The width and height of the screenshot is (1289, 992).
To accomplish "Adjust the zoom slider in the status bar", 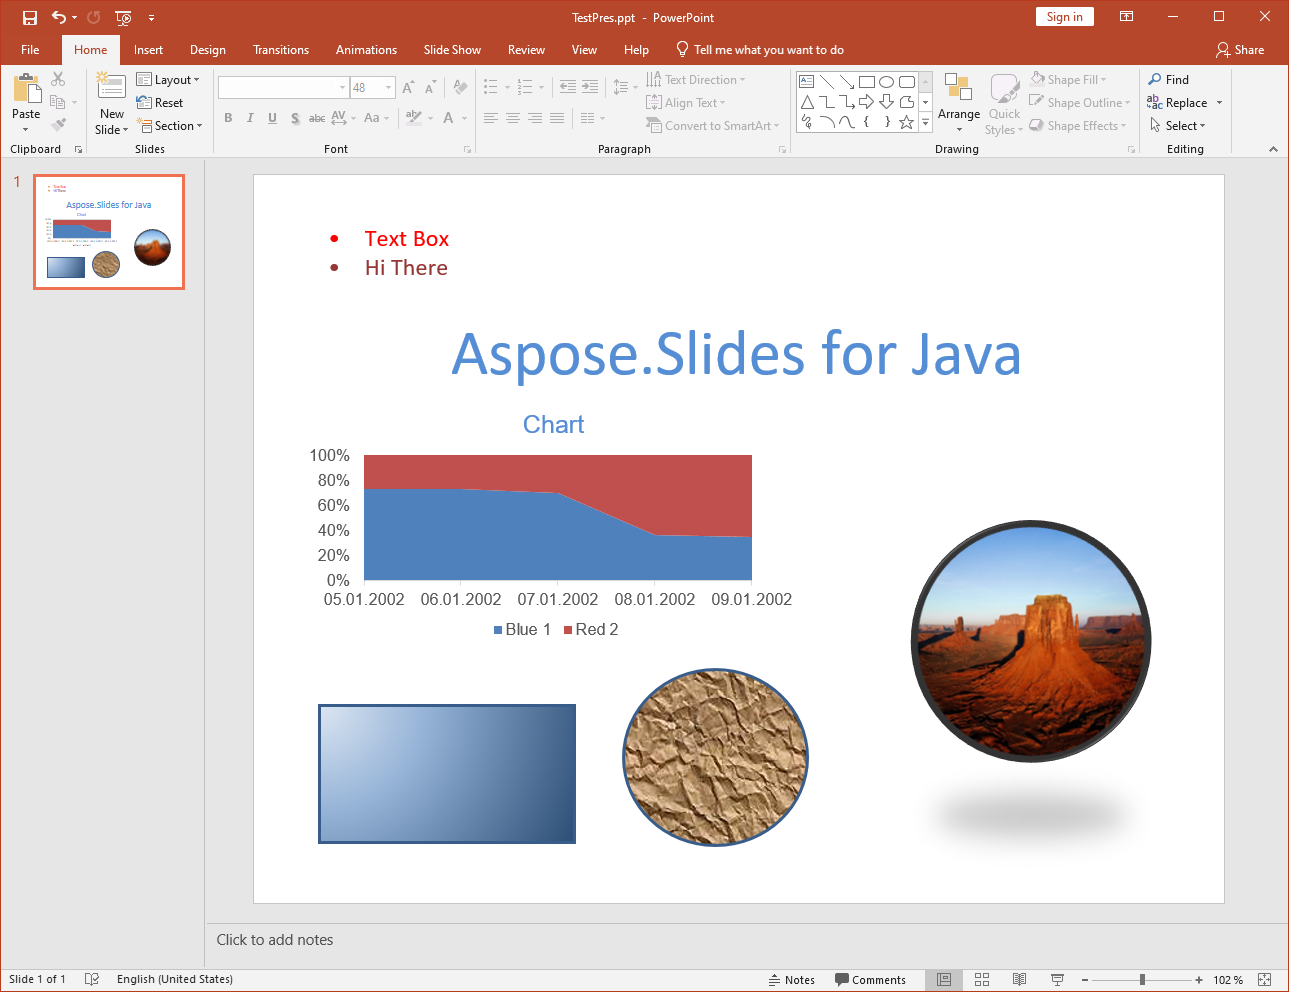I will [x=1142, y=980].
